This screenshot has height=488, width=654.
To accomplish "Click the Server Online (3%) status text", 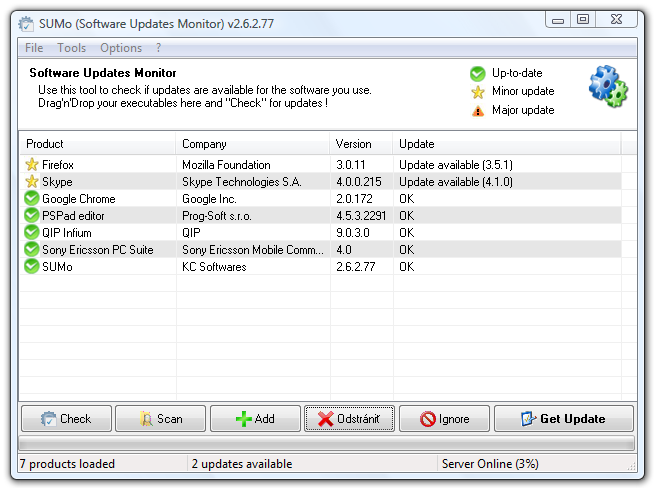I will click(490, 464).
